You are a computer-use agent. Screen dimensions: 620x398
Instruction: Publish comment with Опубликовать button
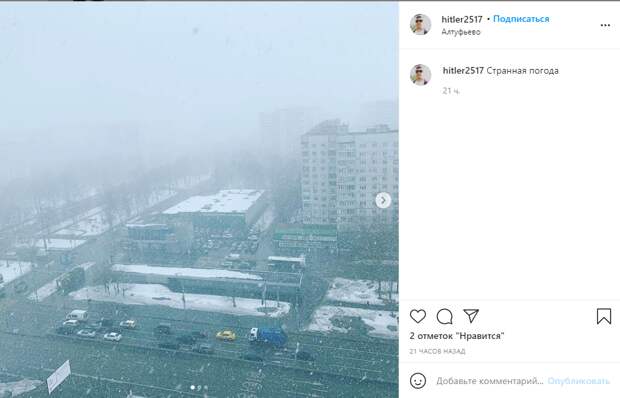pos(578,381)
